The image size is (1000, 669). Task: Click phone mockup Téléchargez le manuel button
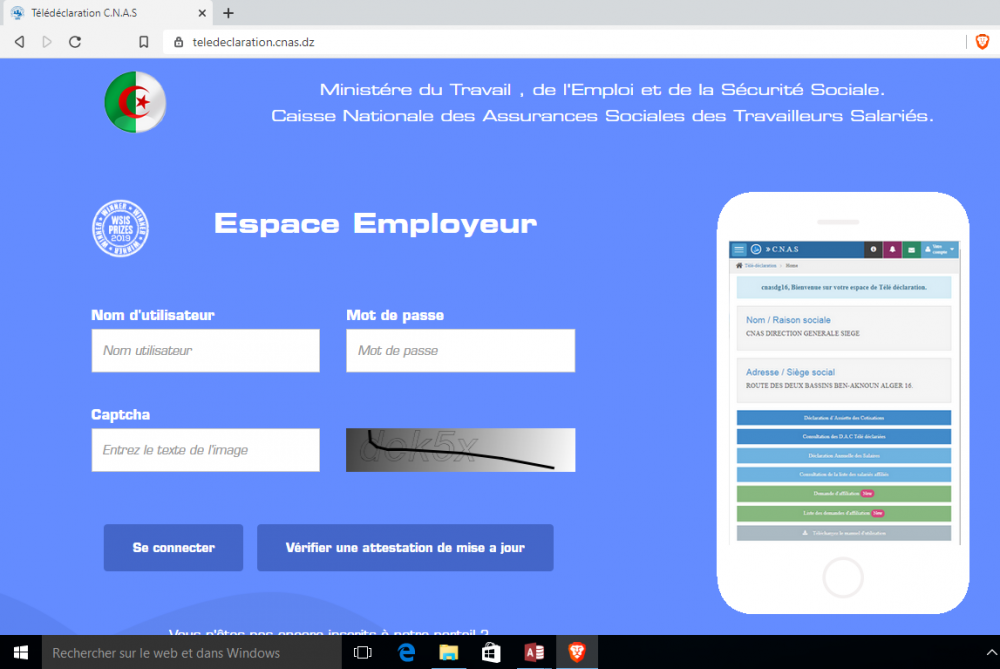point(844,533)
